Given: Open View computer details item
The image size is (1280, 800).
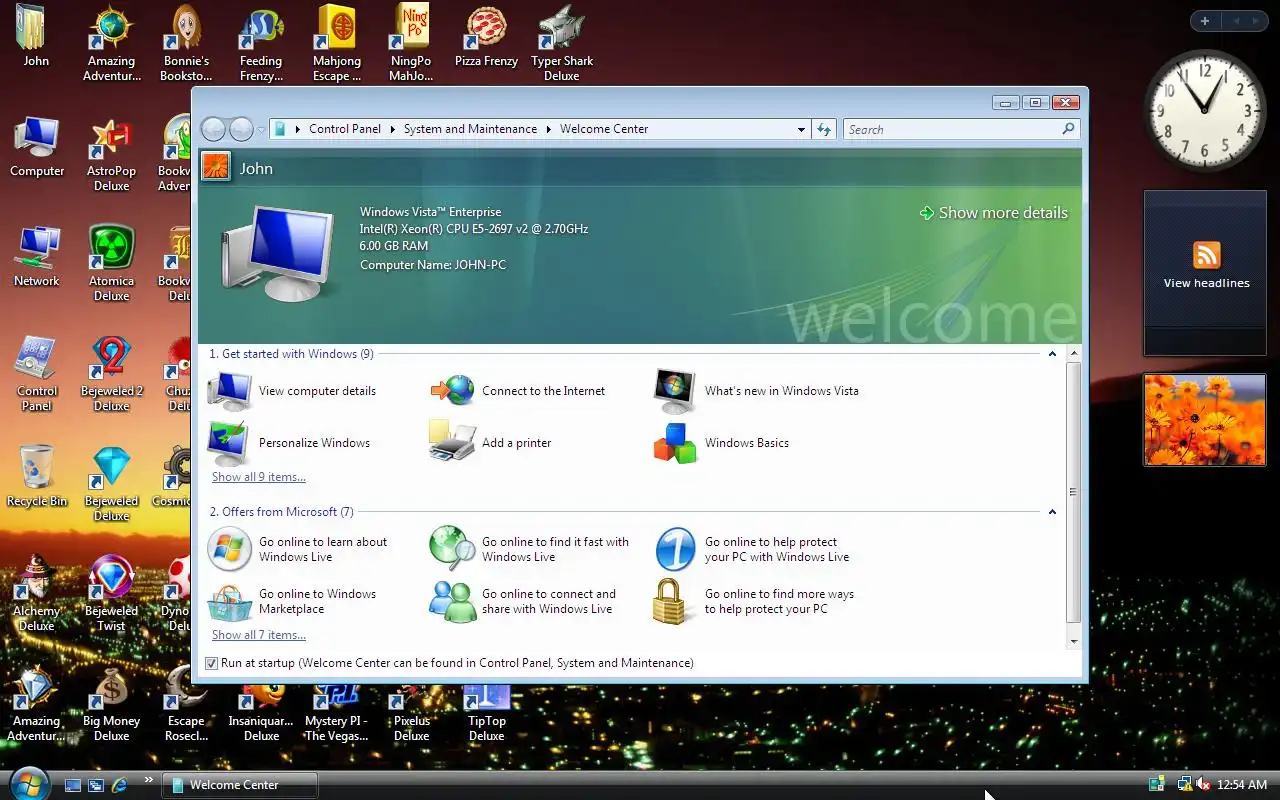Looking at the screenshot, I should [x=292, y=391].
